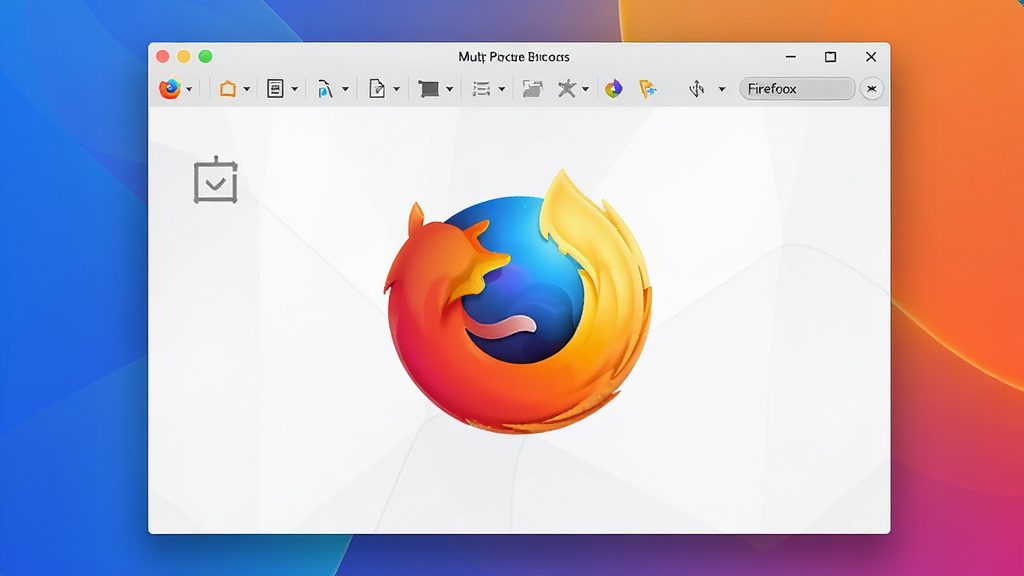Click the anchor-like icon left of search field
The image size is (1024, 576).
[x=697, y=88]
